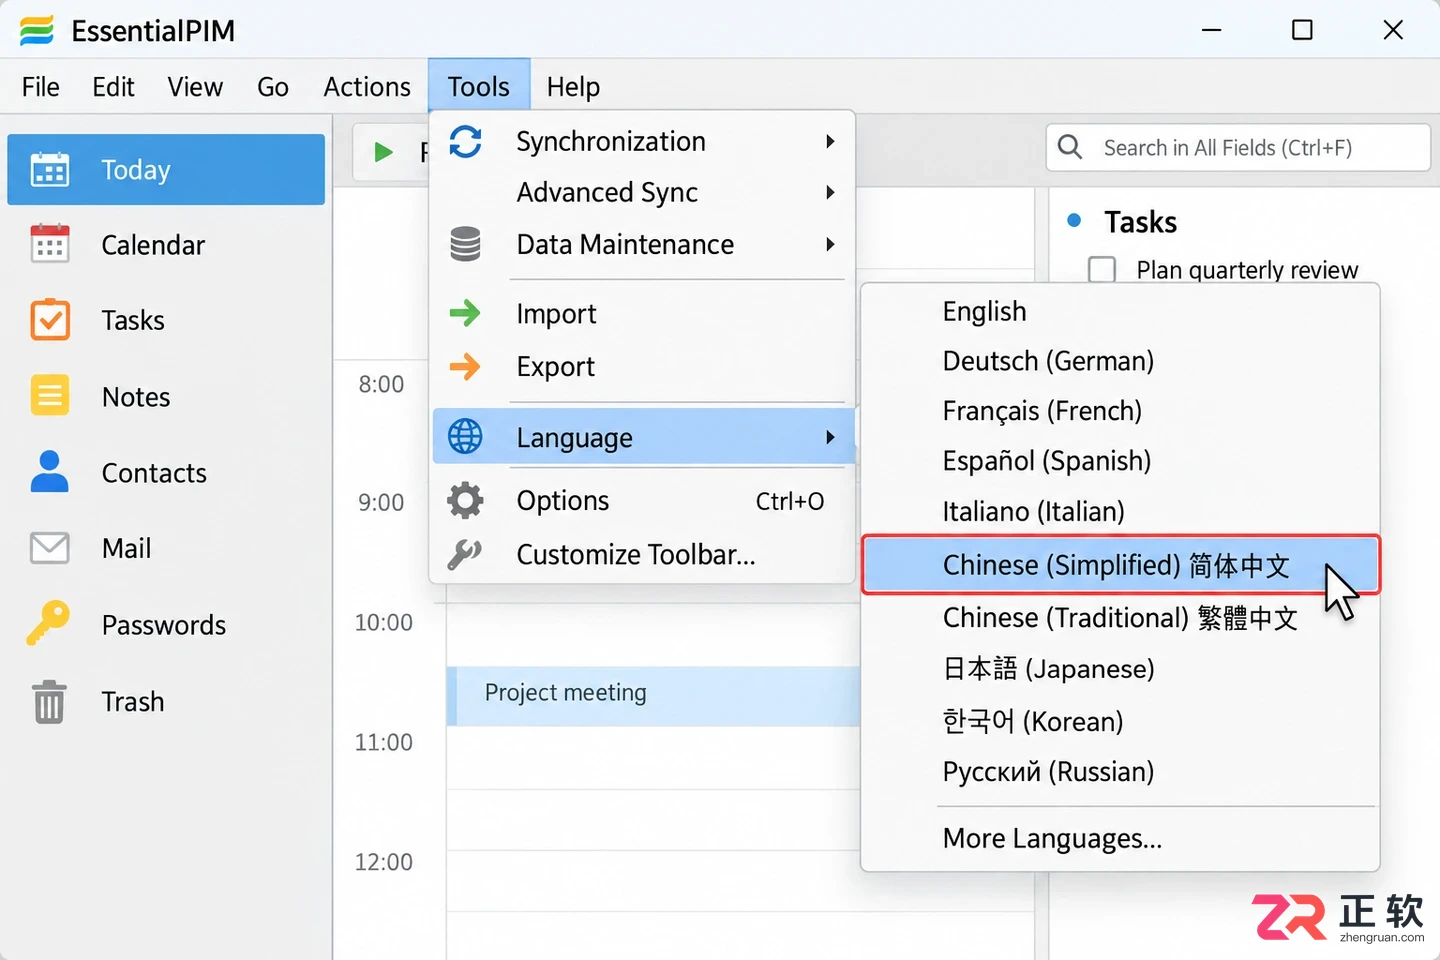This screenshot has height=960, width=1440.
Task: Click the Options gear icon
Action: tap(465, 500)
